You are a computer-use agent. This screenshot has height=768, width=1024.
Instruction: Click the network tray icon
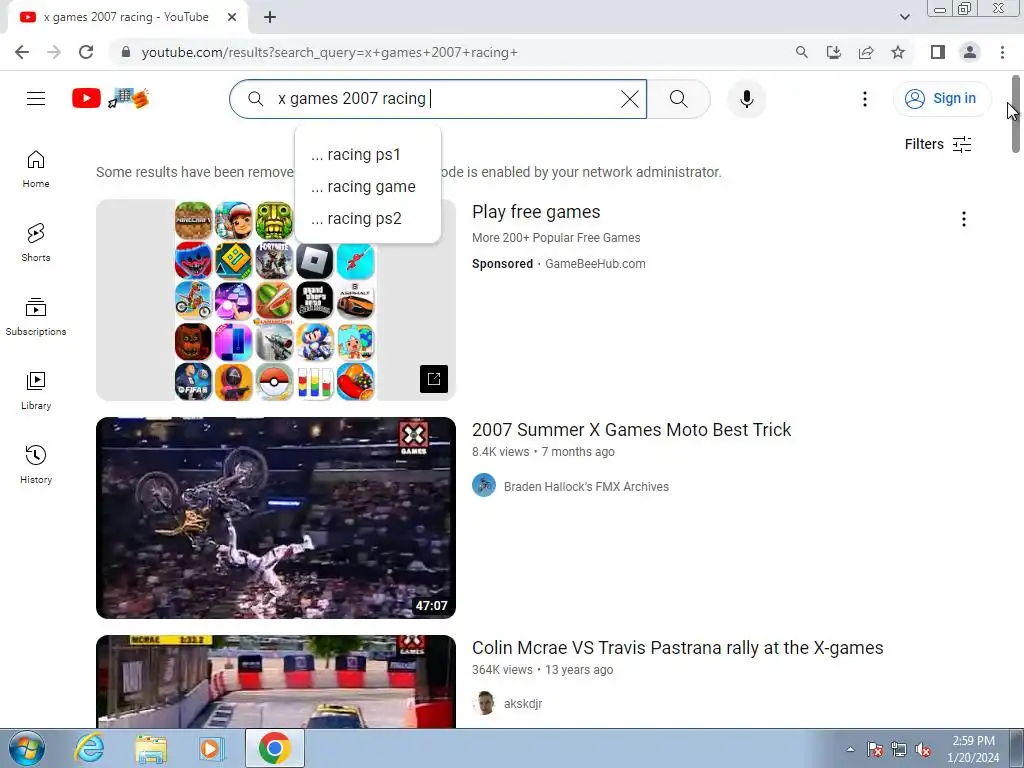pyautogui.click(x=899, y=750)
